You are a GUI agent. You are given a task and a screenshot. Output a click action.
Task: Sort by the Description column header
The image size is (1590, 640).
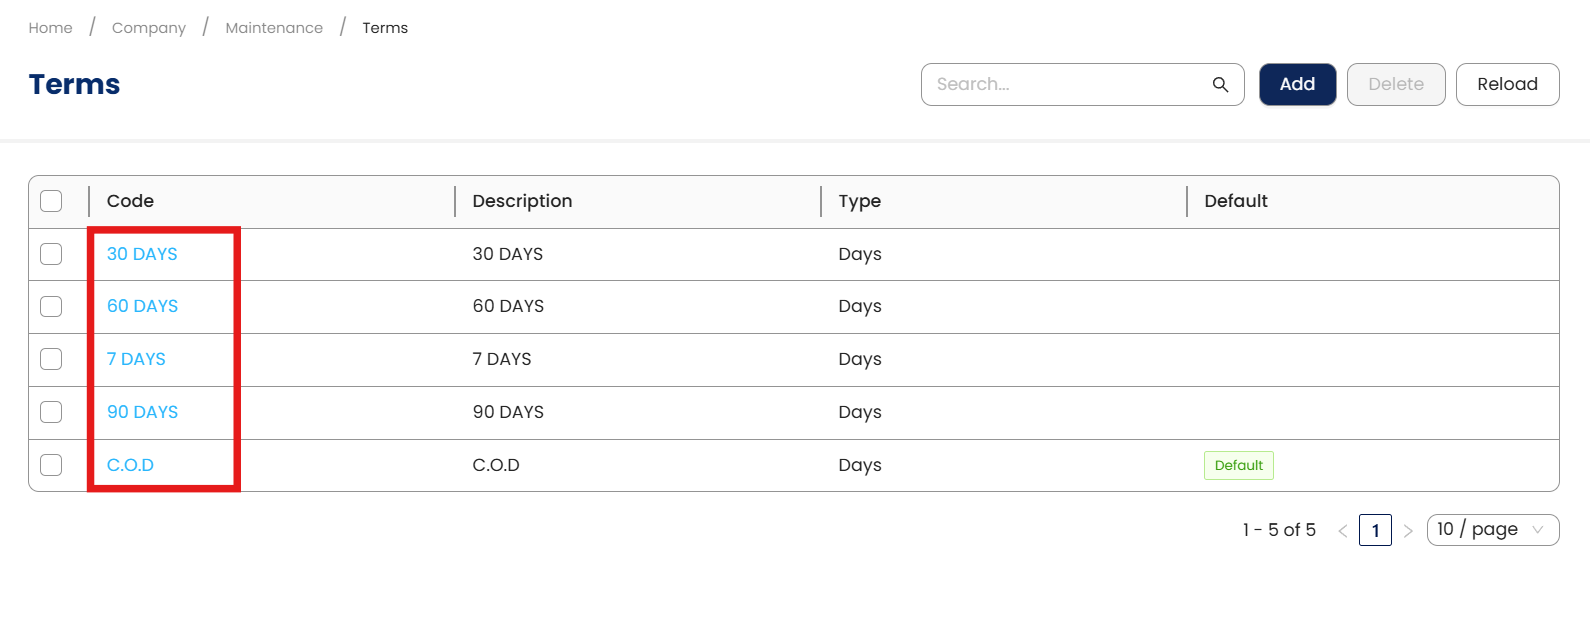click(x=523, y=201)
